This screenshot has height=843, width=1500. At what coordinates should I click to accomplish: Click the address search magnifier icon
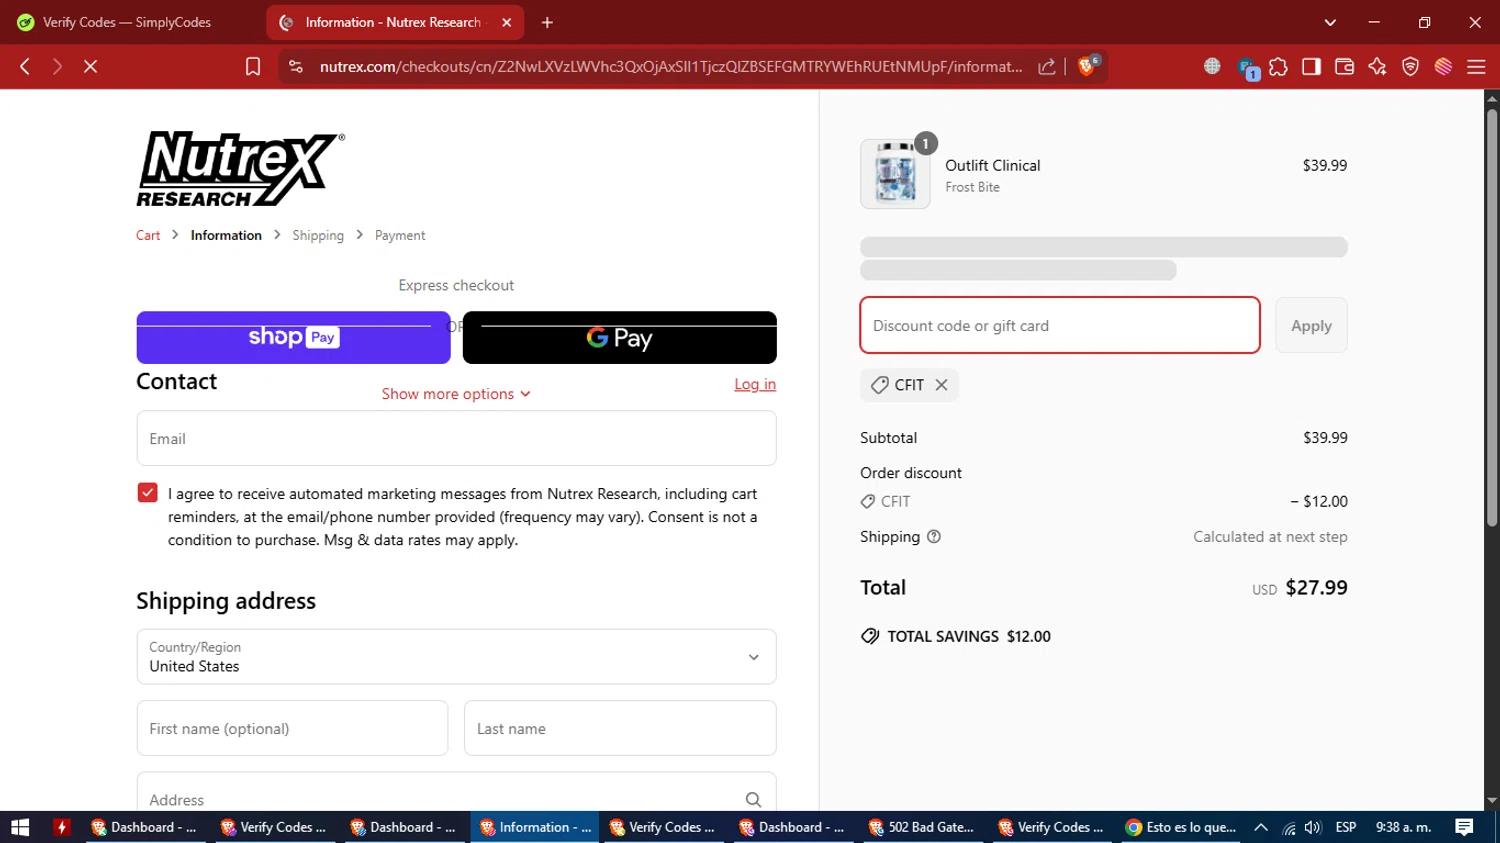point(753,800)
